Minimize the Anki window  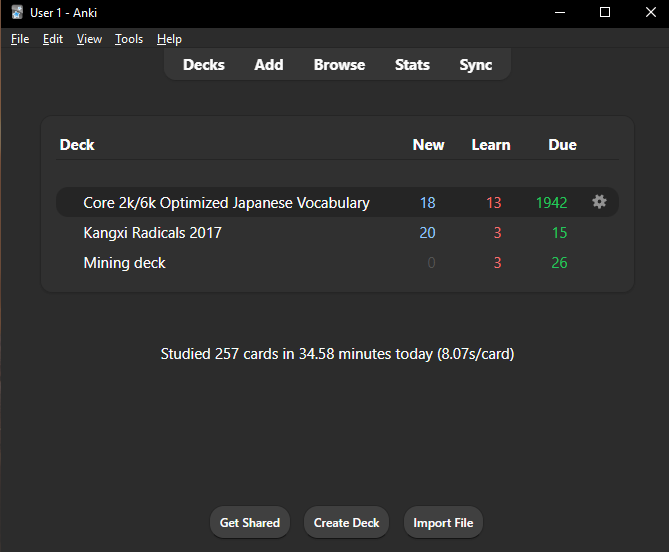click(560, 12)
